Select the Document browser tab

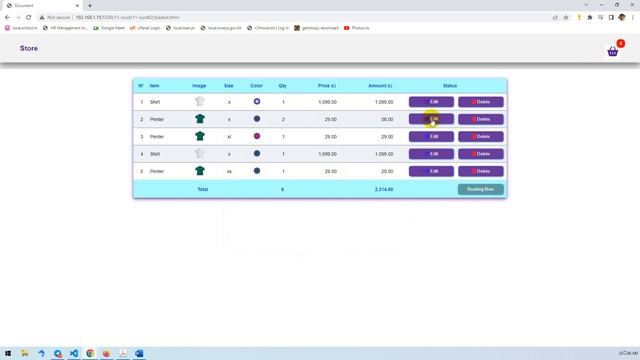click(x=42, y=6)
